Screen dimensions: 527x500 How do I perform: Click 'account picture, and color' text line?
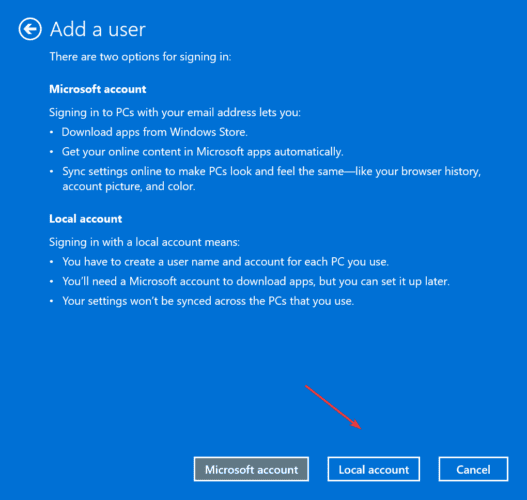129,186
